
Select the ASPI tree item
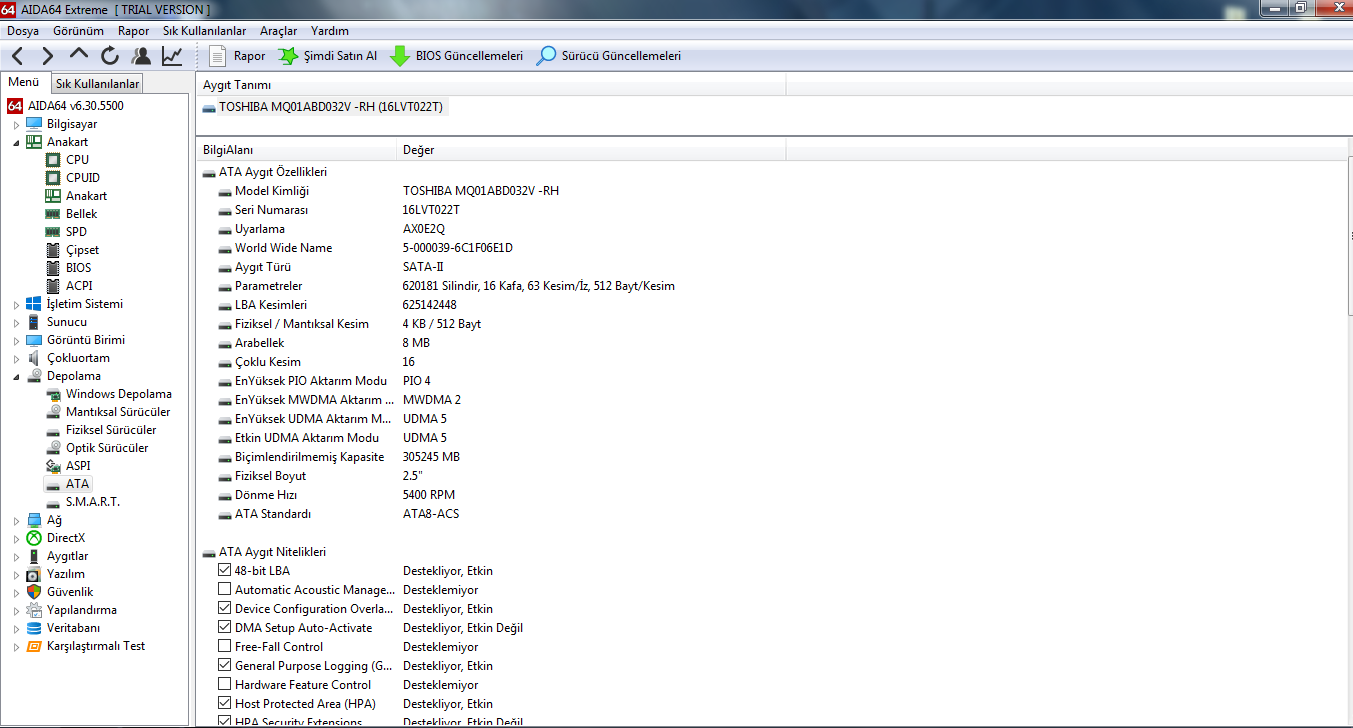tap(78, 466)
